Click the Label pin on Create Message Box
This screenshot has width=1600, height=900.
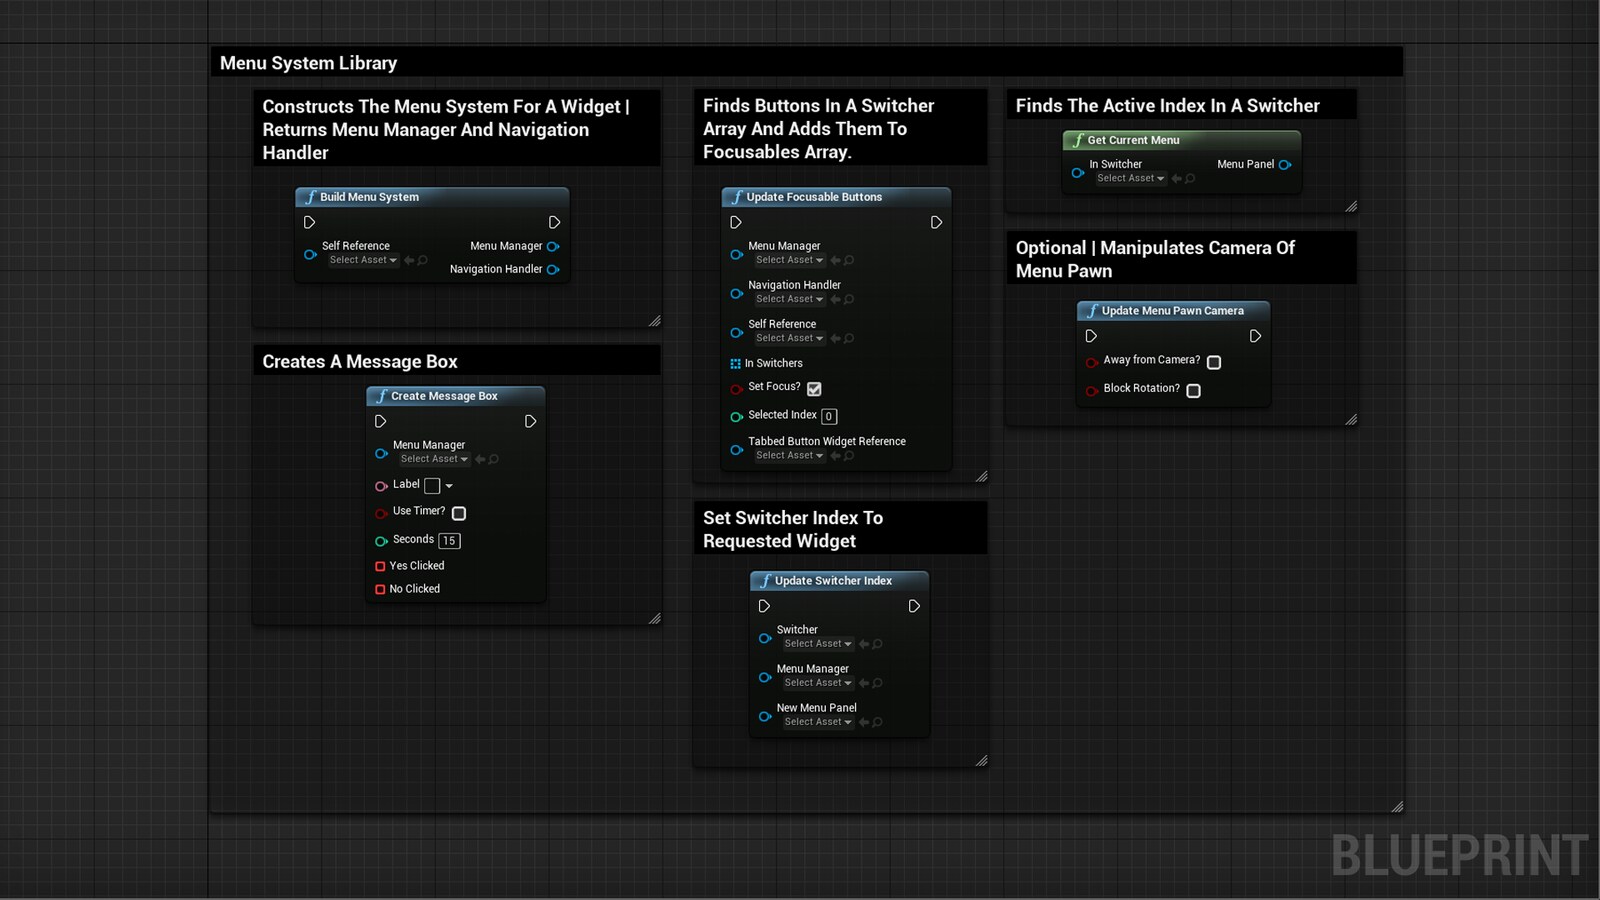click(381, 486)
